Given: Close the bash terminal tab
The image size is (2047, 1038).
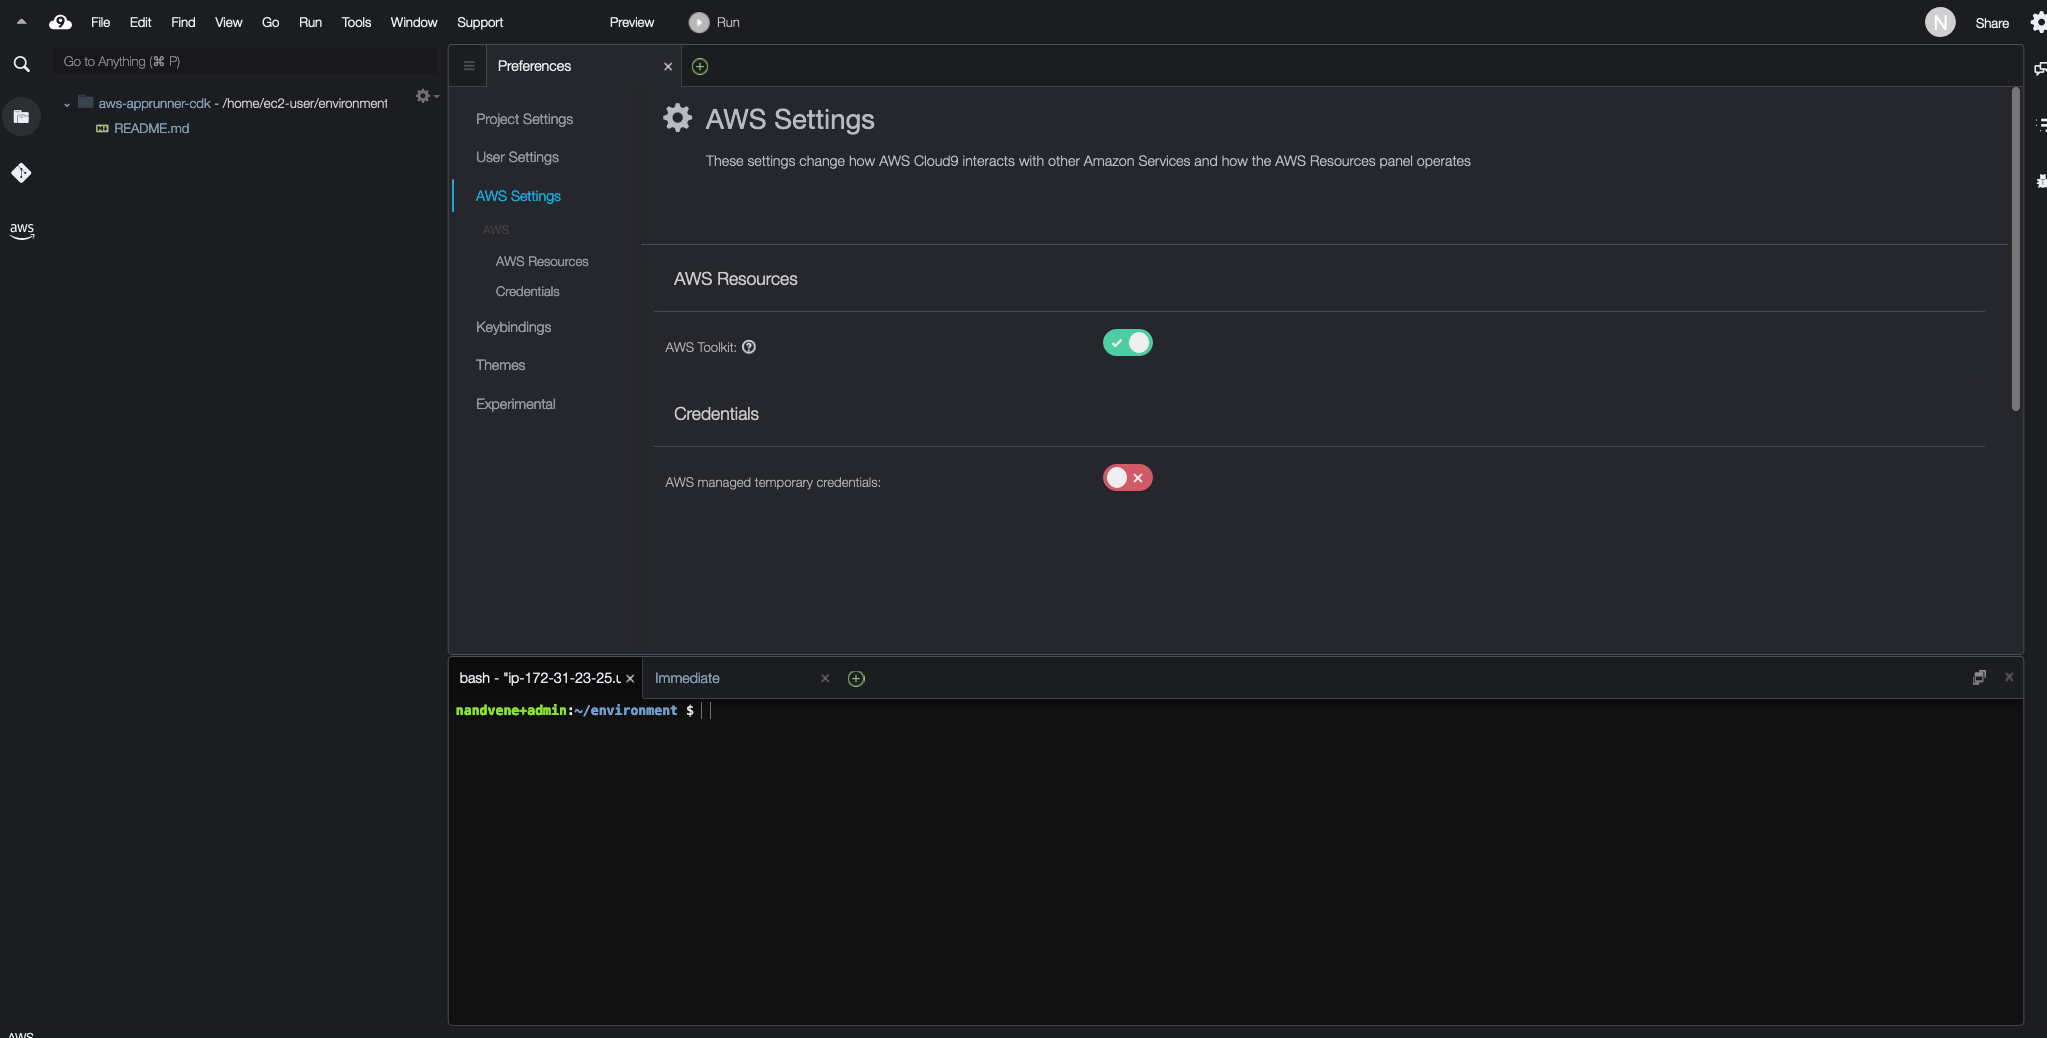Looking at the screenshot, I should [630, 678].
